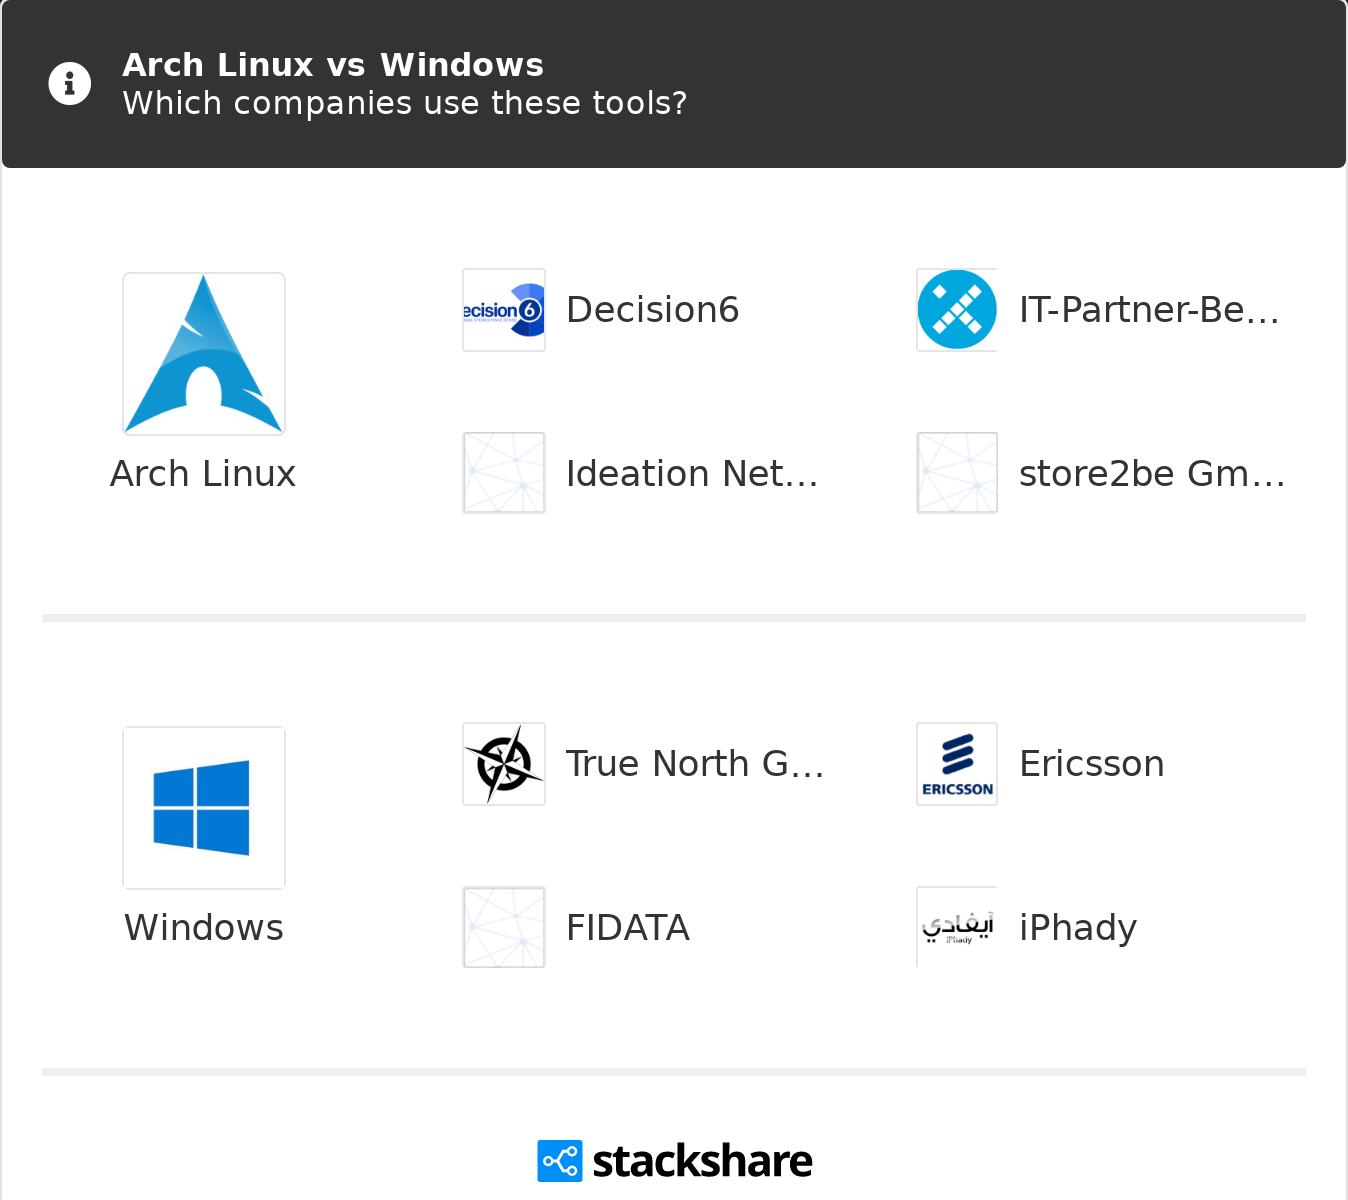Open the FIDATA placeholder logo
The width and height of the screenshot is (1348, 1200).
click(504, 927)
